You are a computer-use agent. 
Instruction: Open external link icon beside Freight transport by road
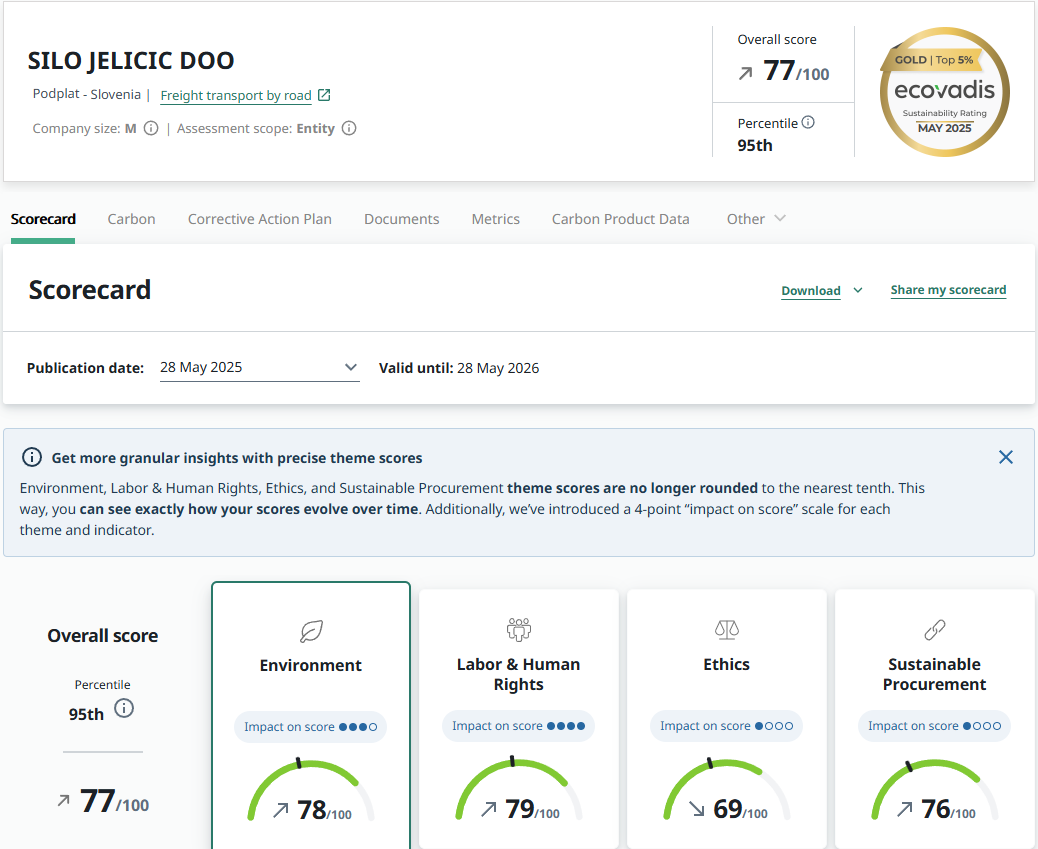coord(324,95)
